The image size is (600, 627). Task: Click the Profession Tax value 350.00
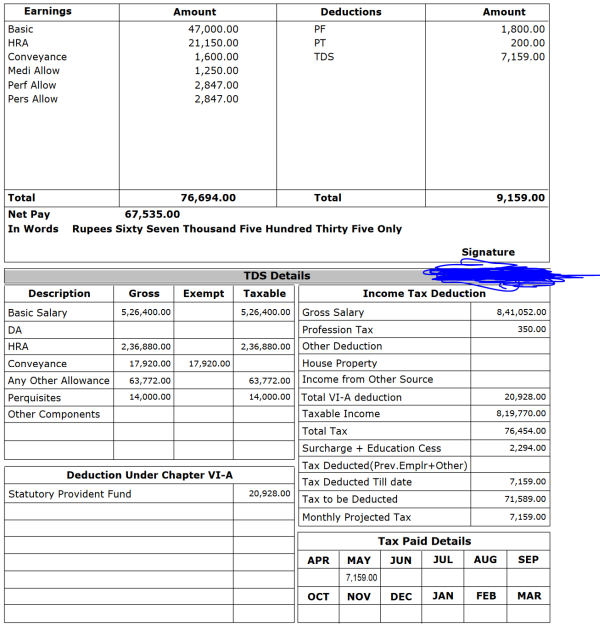tap(531, 329)
